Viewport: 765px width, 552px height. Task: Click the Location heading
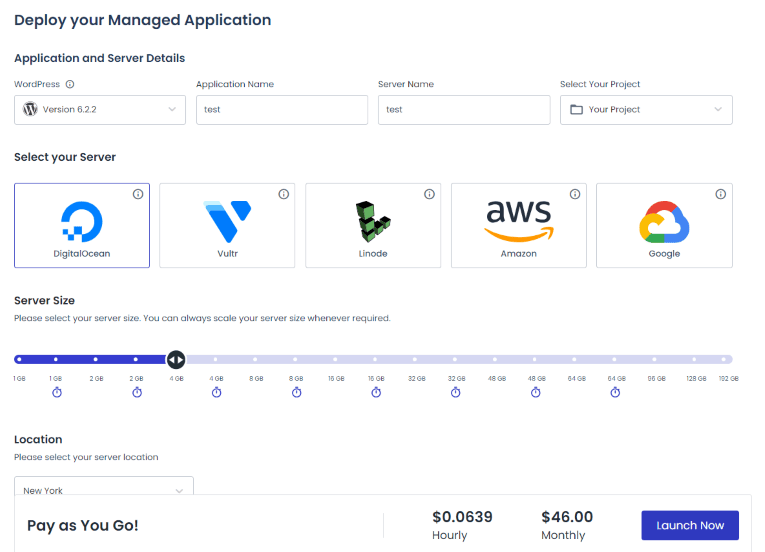[38, 439]
